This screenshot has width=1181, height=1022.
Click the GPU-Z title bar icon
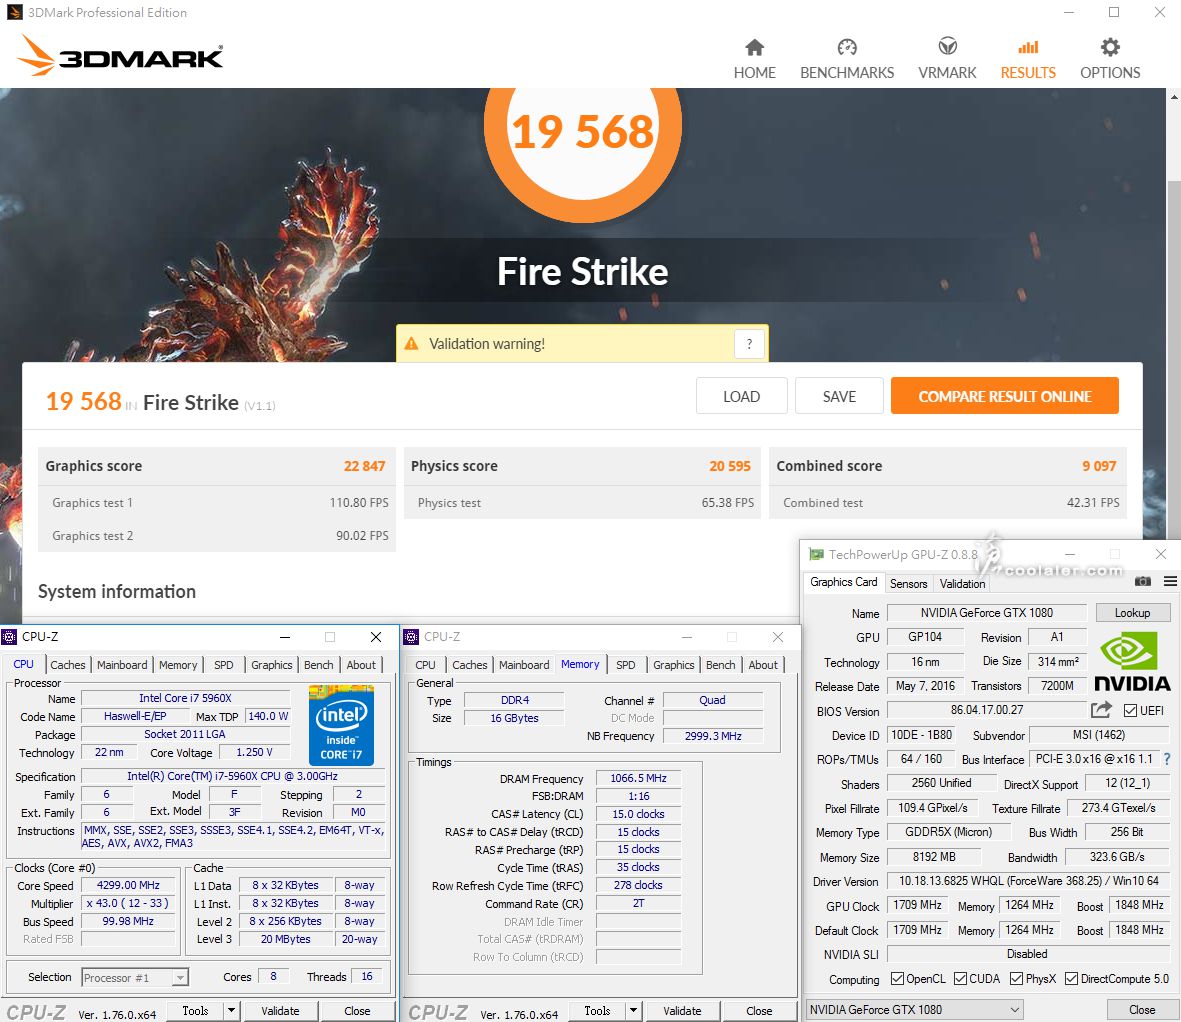pyautogui.click(x=816, y=554)
